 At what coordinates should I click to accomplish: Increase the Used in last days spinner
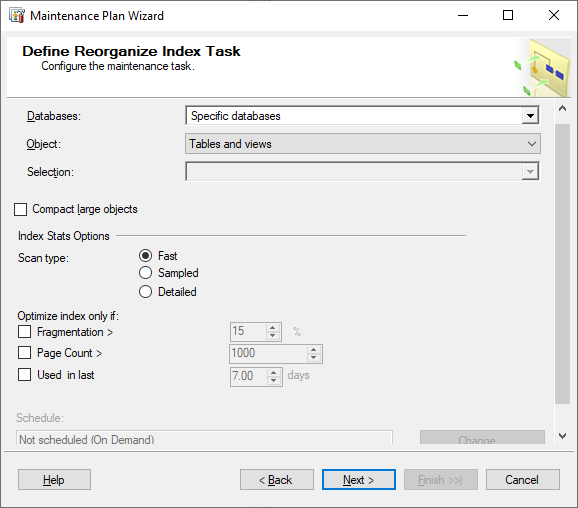[274, 372]
